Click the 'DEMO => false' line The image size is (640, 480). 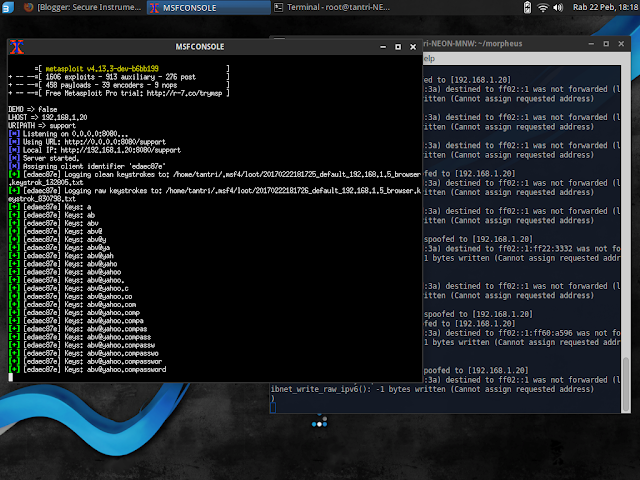pos(33,109)
